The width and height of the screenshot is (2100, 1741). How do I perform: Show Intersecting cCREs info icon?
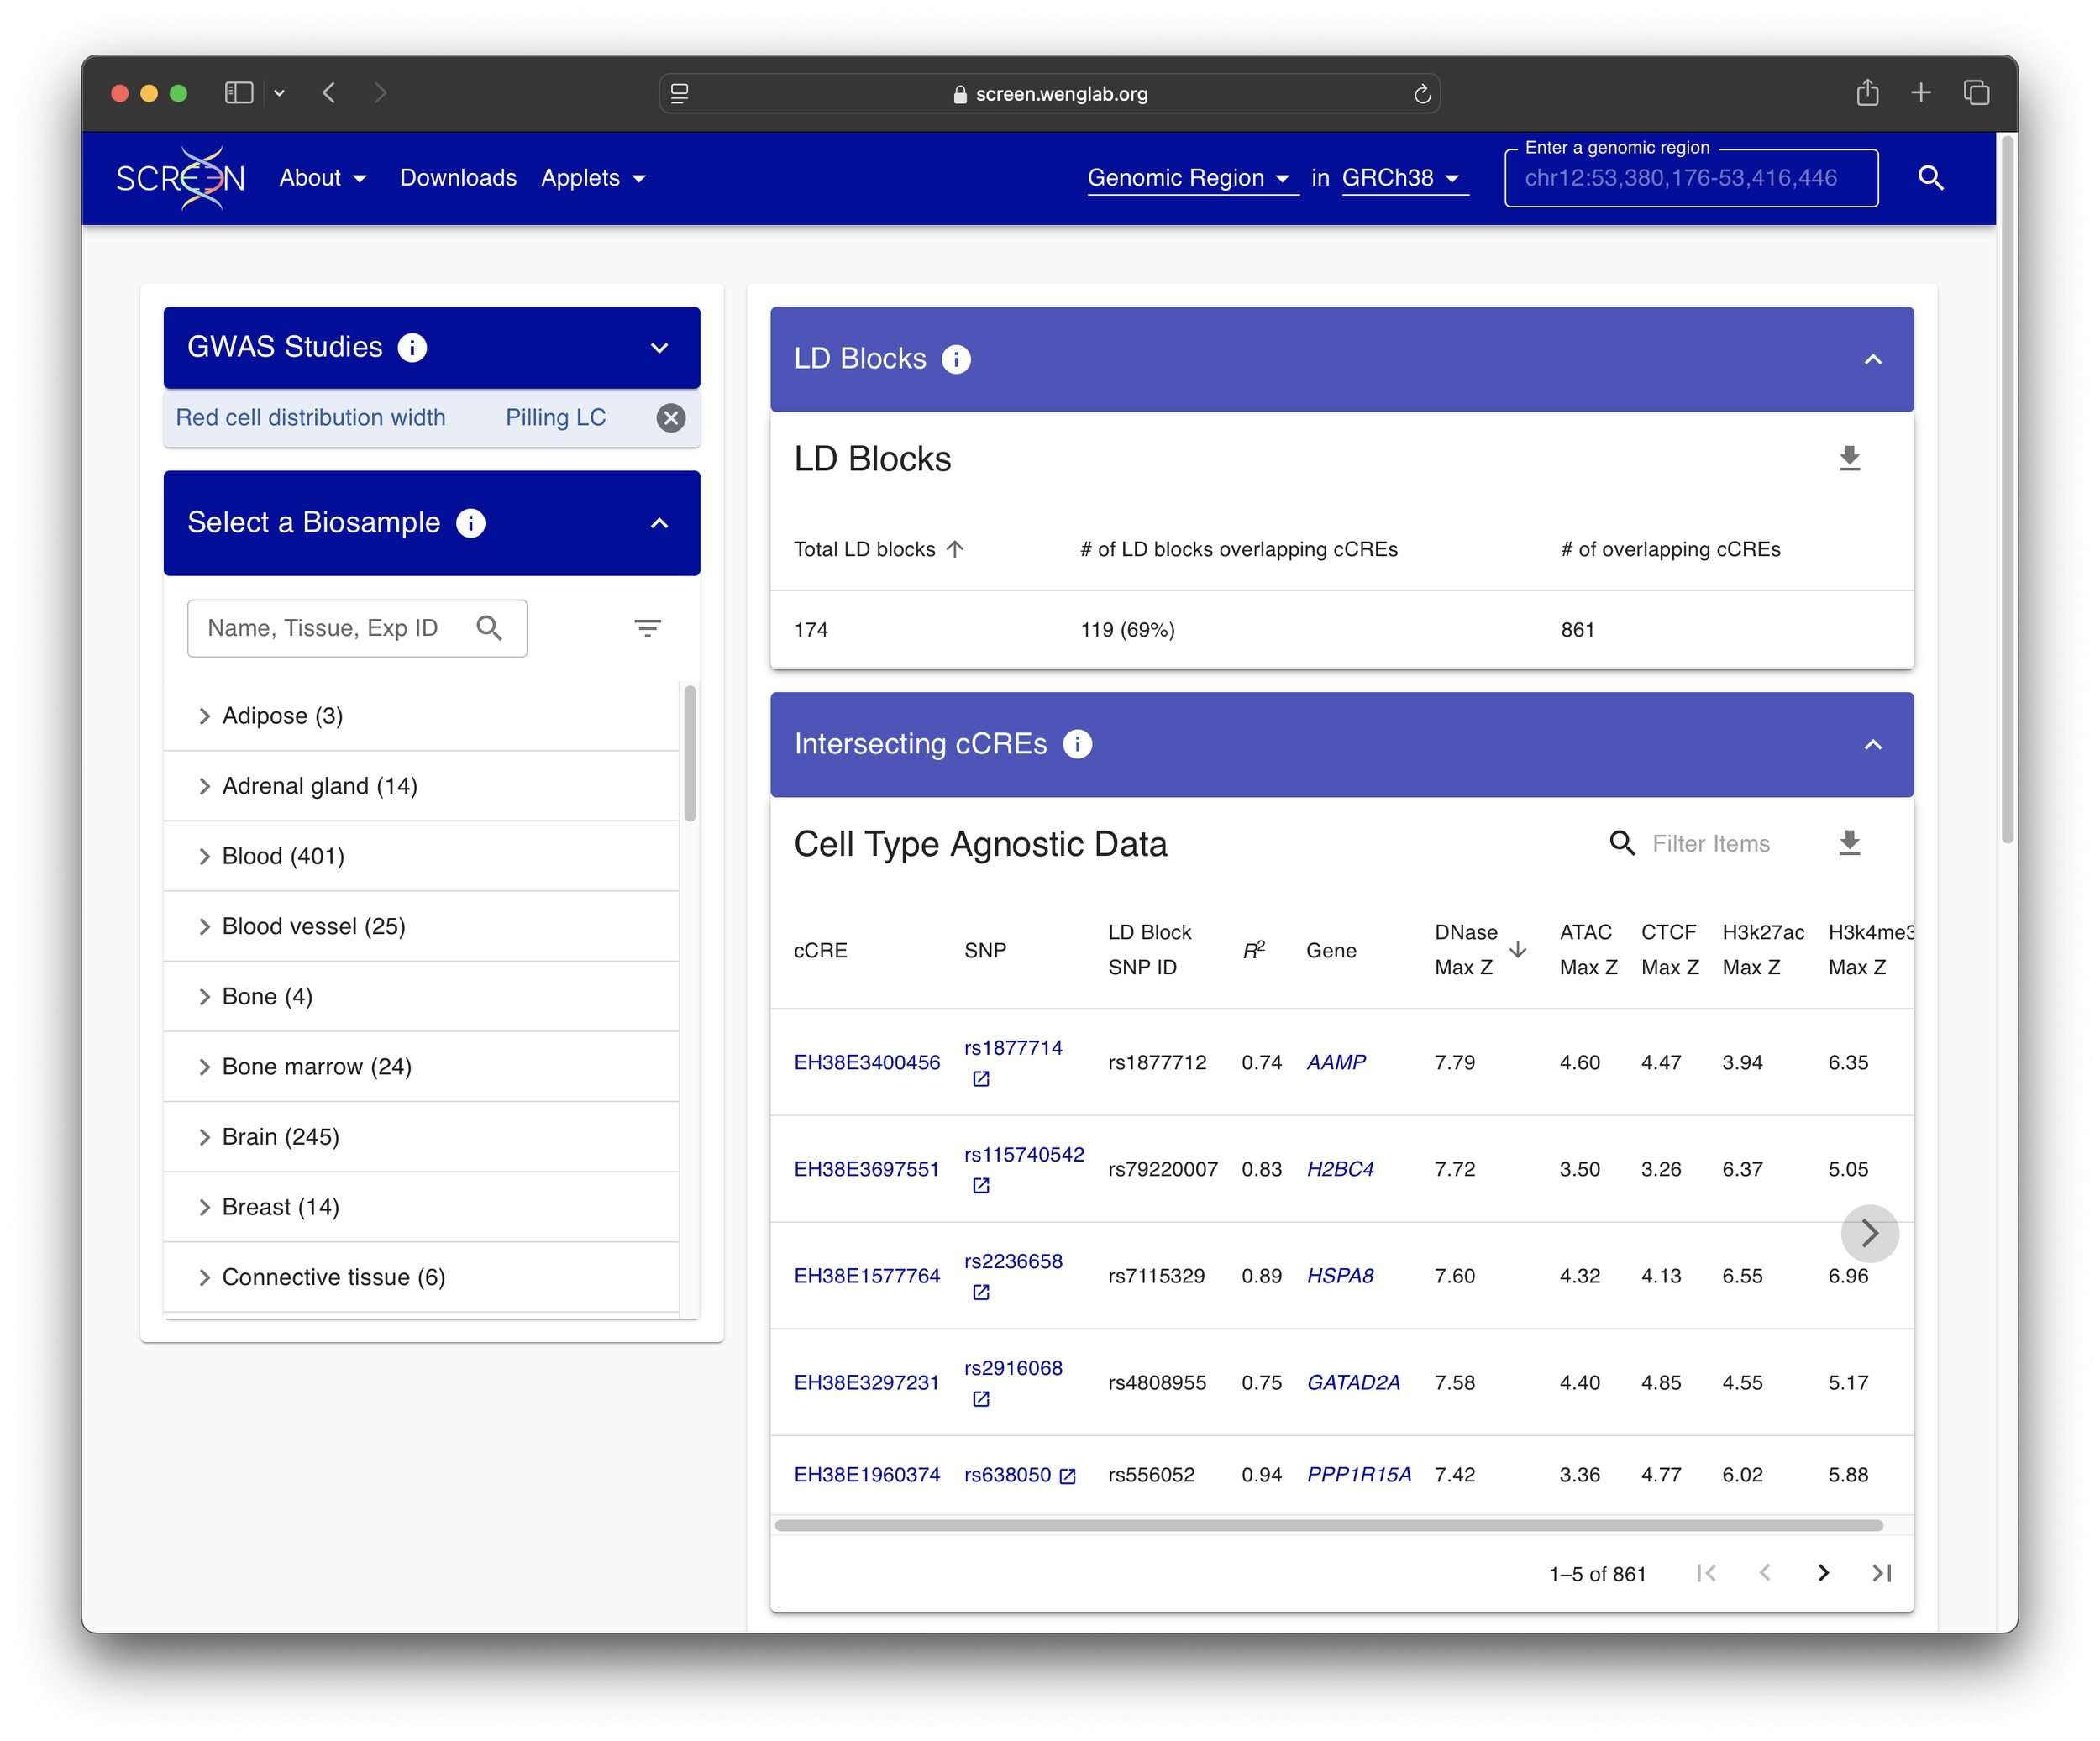tap(1077, 744)
